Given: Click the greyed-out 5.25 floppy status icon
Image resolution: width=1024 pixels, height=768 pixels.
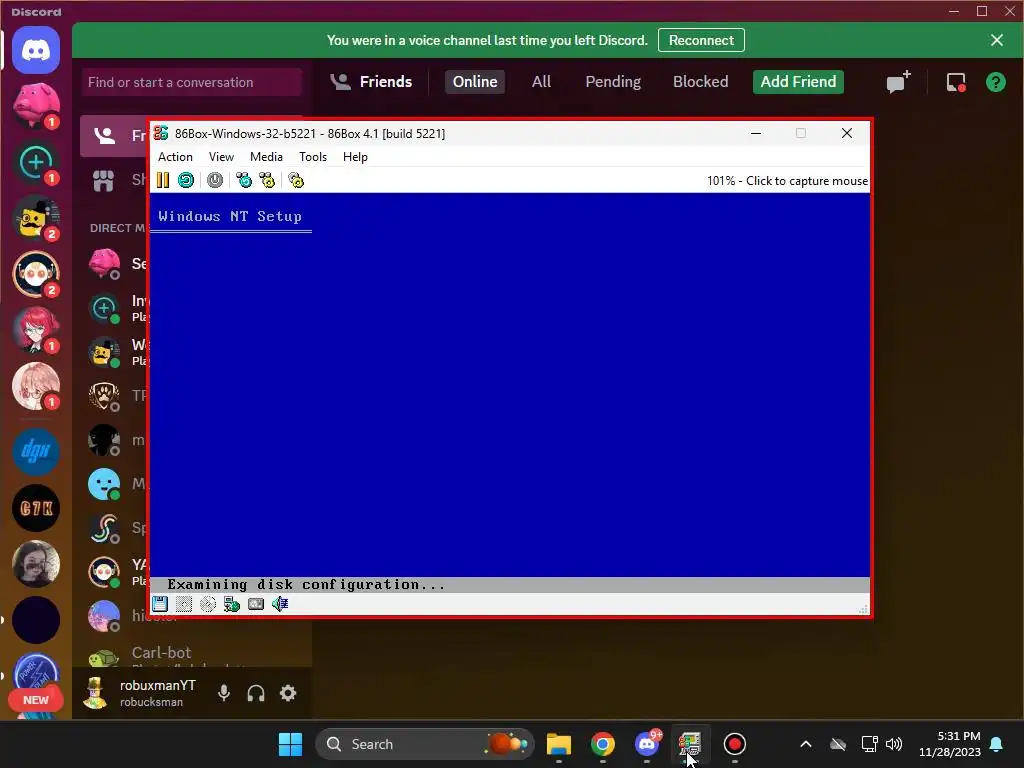Looking at the screenshot, I should point(184,604).
